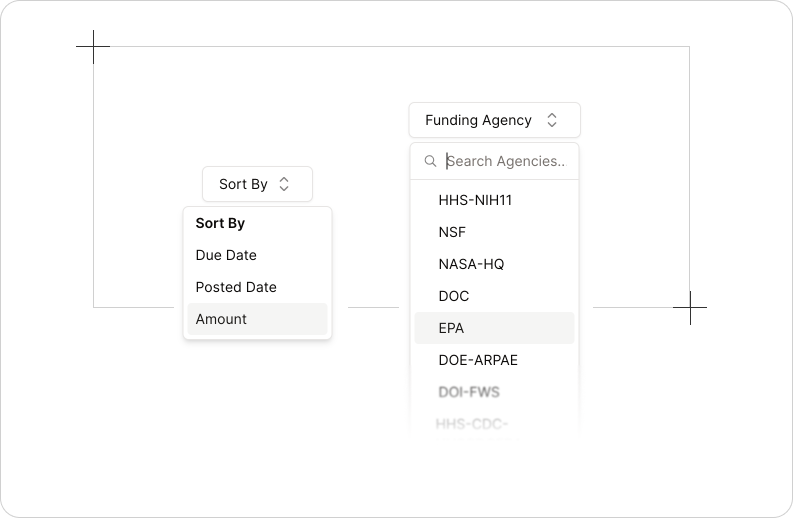Choose Amount in Sort By menu
The height and width of the screenshot is (518, 793).
[x=257, y=319]
